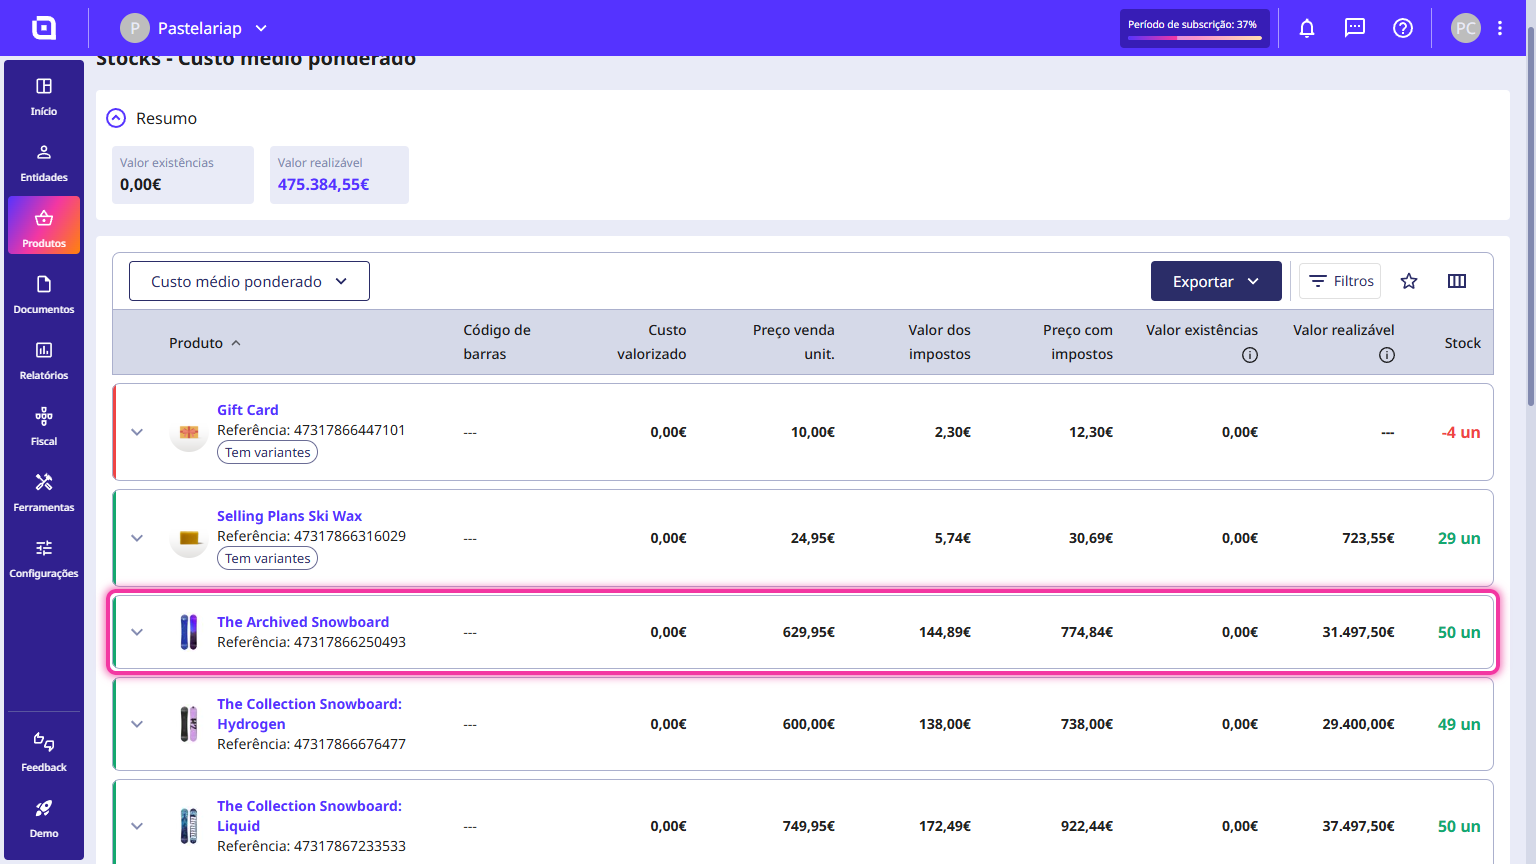This screenshot has height=864, width=1536.
Task: Expand the Collection Snowboard: Hydrogen row
Action: [x=137, y=724]
